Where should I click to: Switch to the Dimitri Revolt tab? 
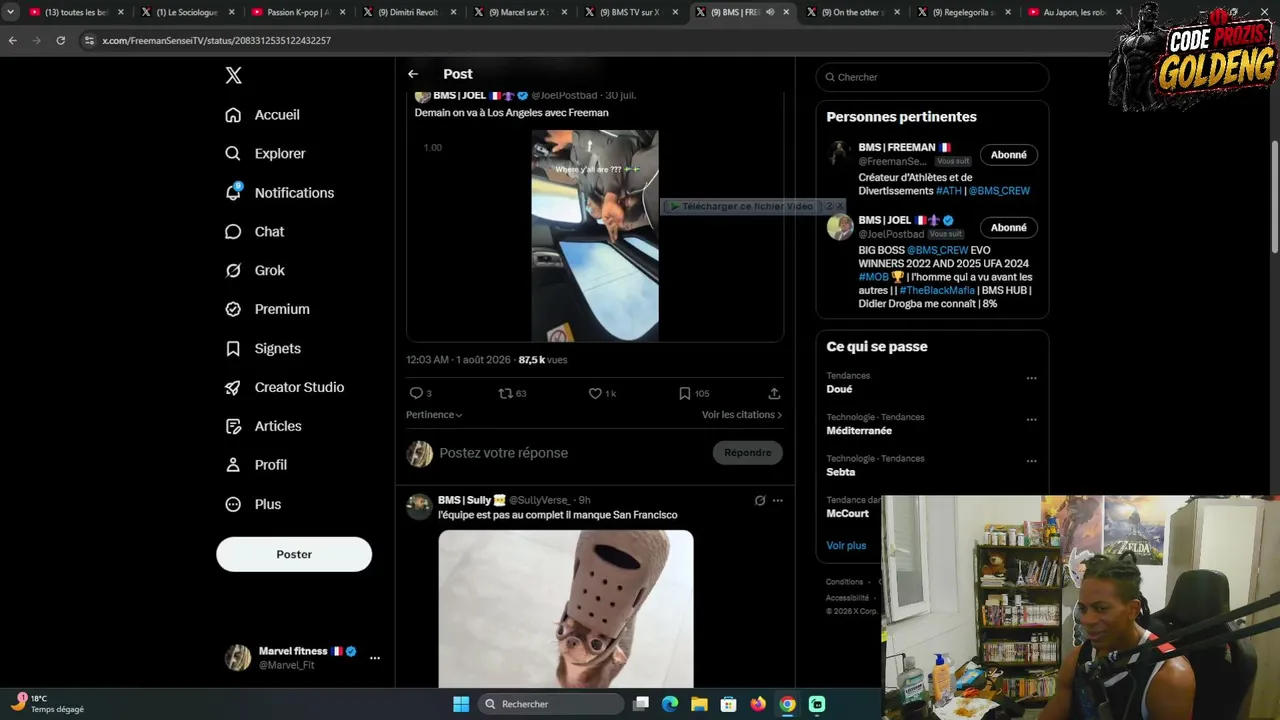(x=408, y=12)
